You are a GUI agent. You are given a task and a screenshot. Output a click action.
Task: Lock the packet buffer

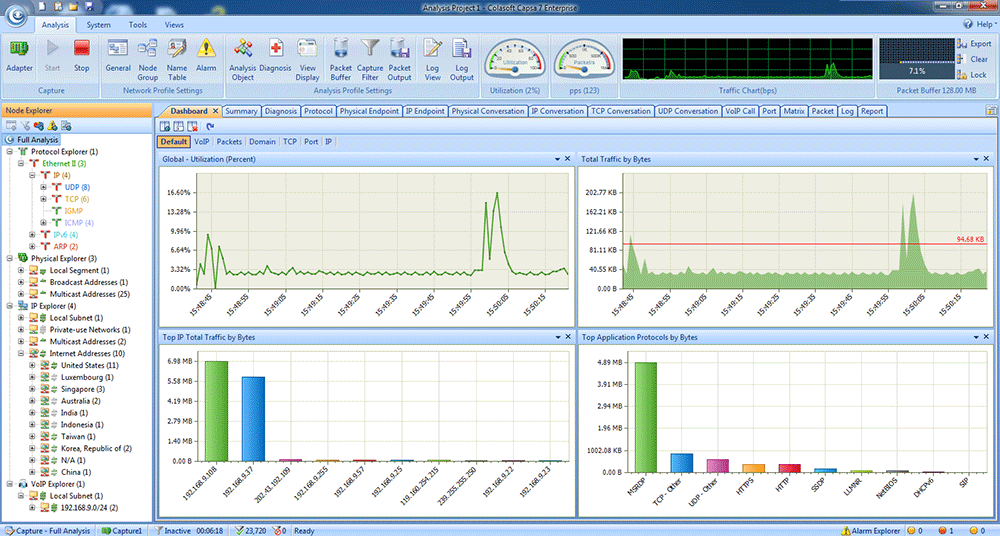[972, 75]
